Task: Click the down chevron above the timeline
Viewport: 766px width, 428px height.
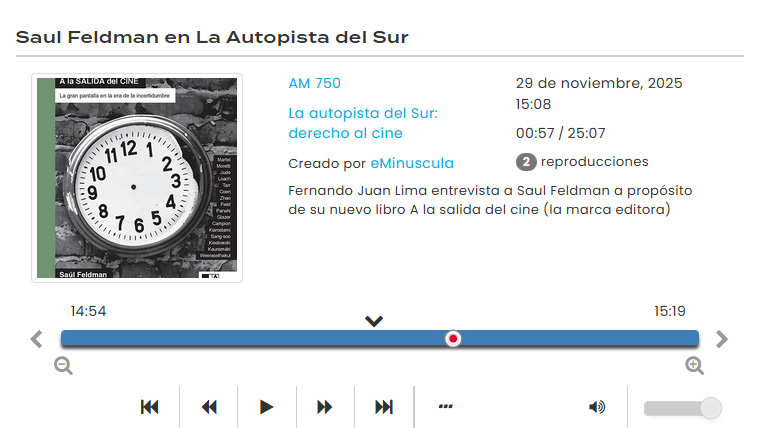Action: tap(374, 321)
